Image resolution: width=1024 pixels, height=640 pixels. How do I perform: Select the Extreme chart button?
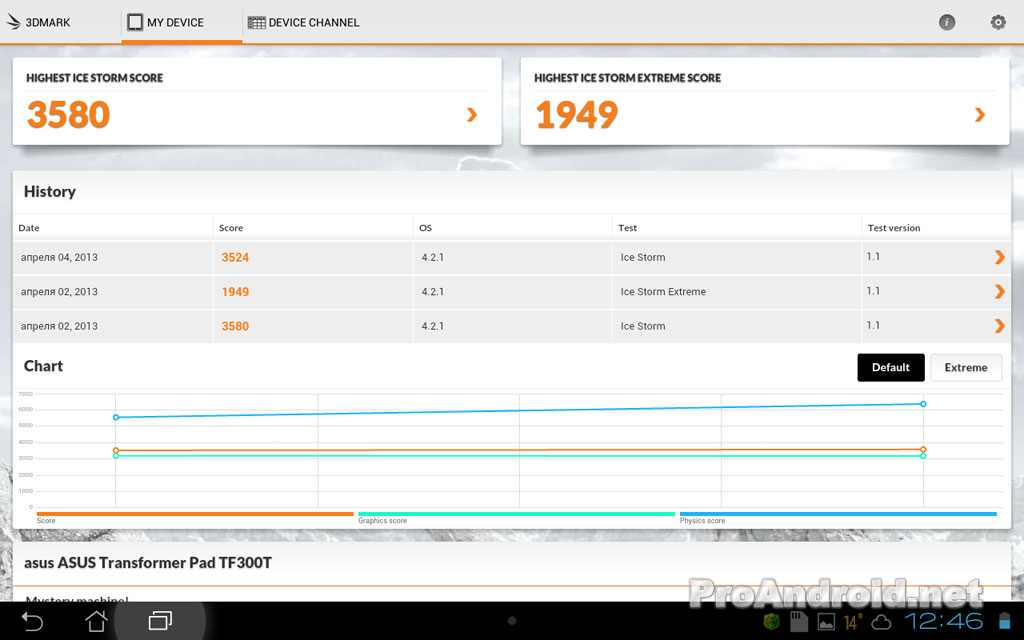pyautogui.click(x=966, y=368)
